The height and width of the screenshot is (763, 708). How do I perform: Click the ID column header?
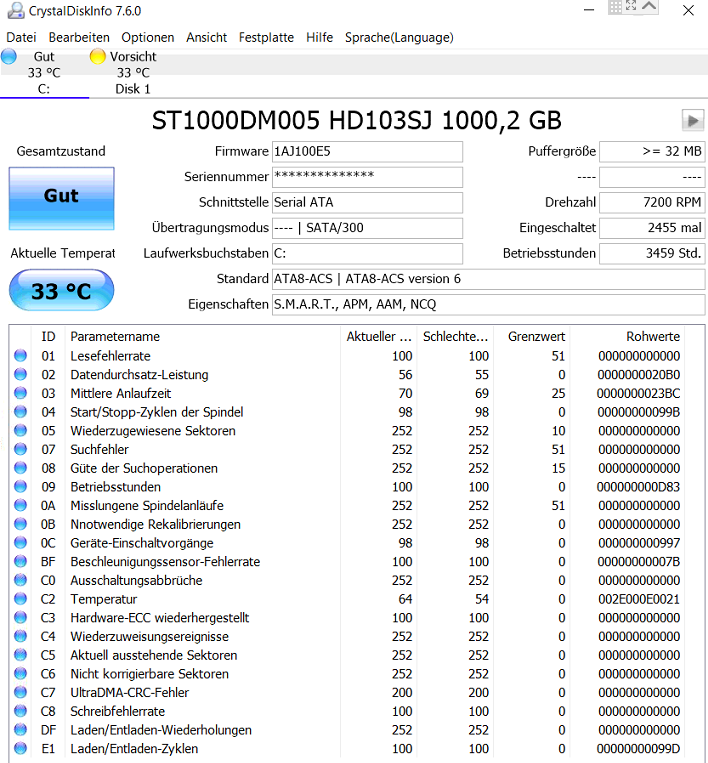48,336
